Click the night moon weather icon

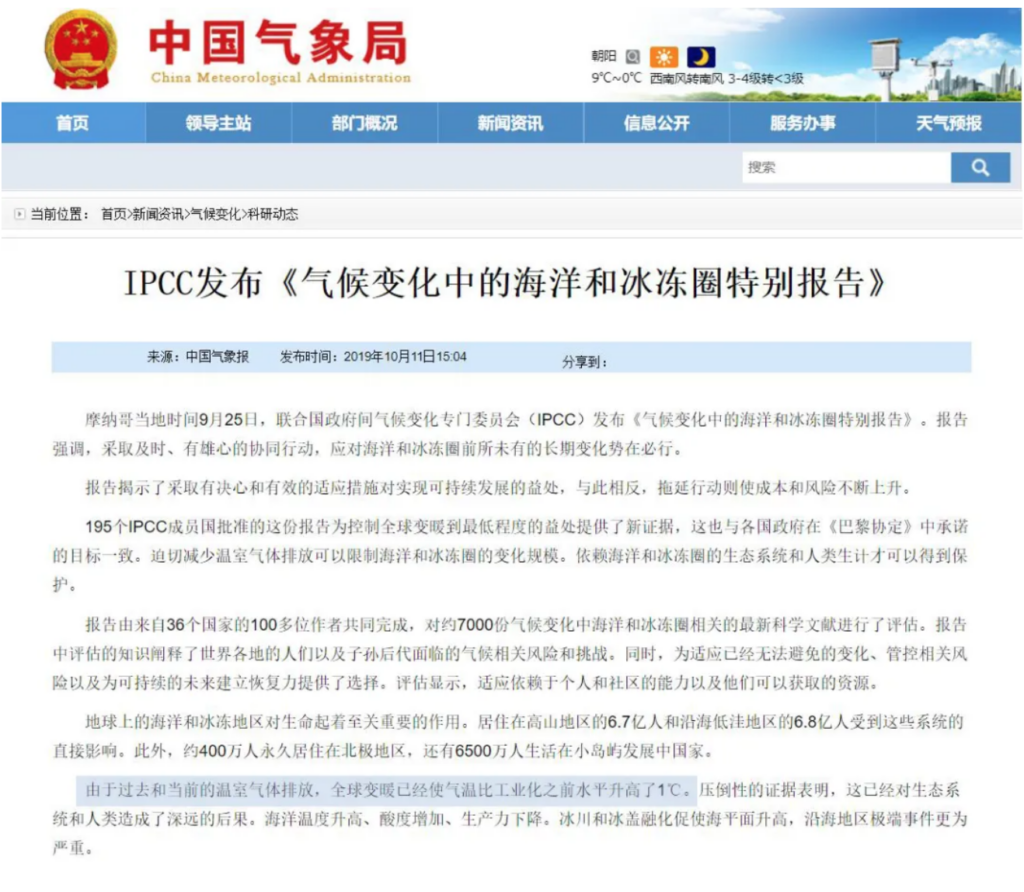pyautogui.click(x=701, y=57)
